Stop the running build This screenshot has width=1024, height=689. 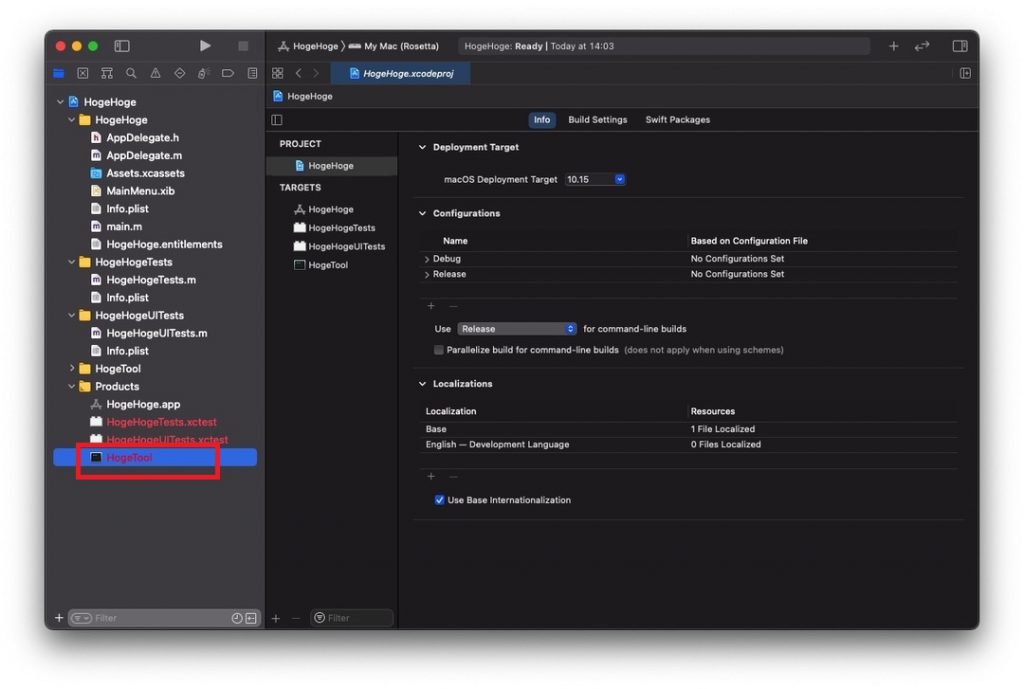click(x=243, y=46)
